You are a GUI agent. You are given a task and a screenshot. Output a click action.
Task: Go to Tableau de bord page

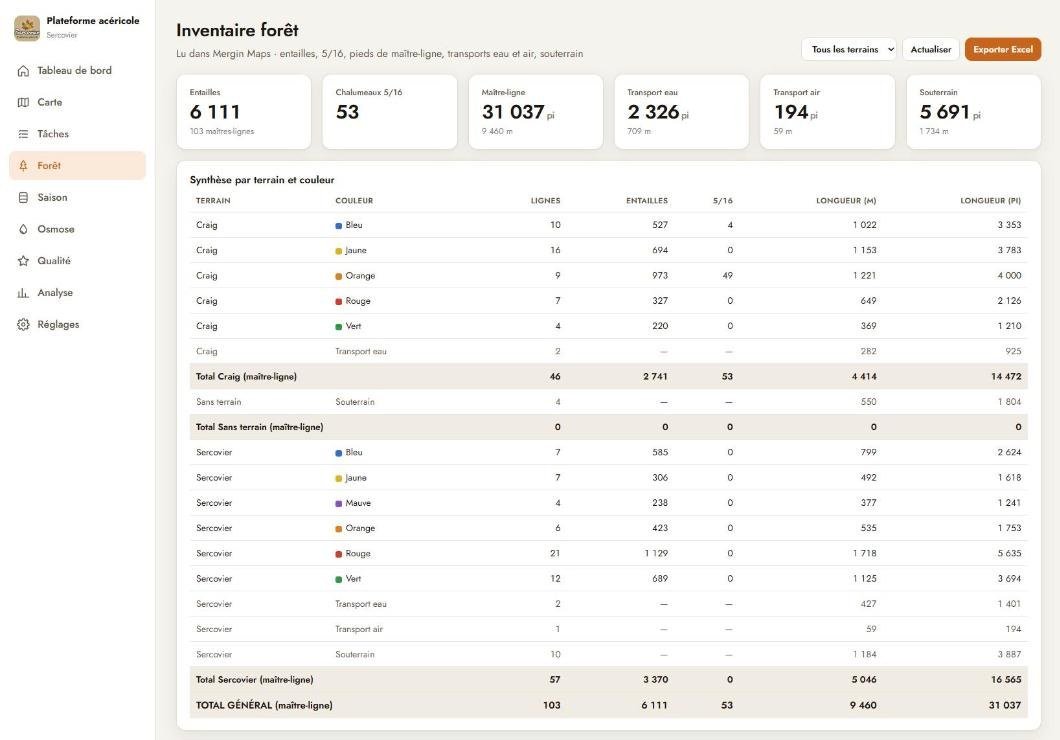pos(77,71)
